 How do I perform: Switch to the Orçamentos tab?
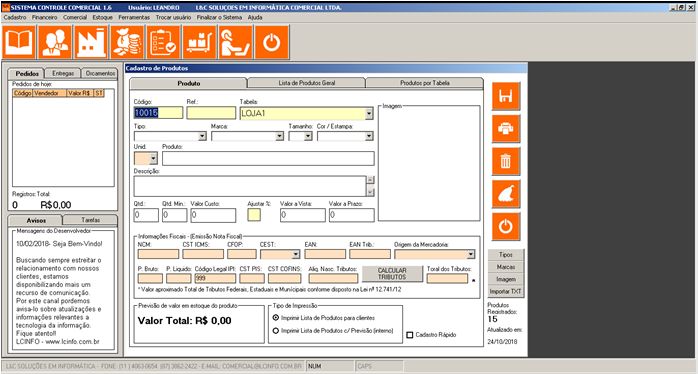(x=100, y=73)
